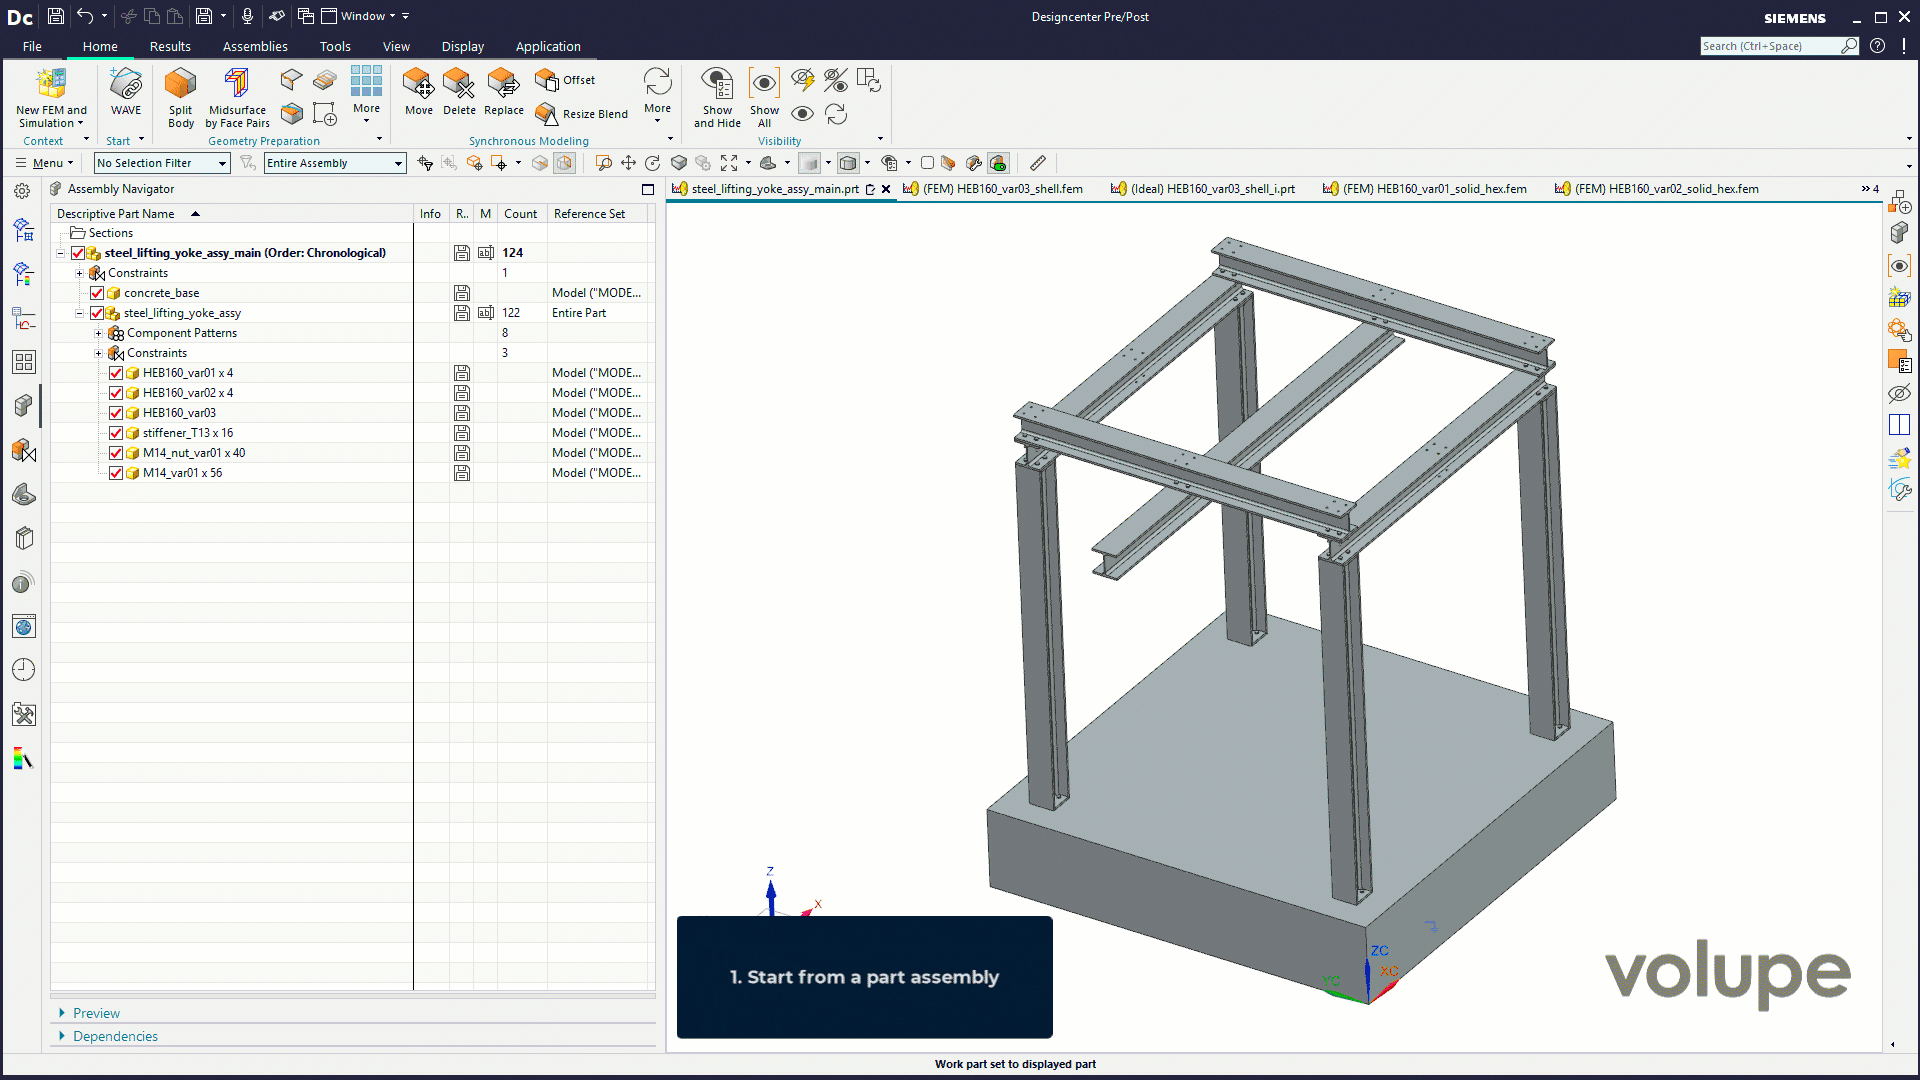Uncheck the concrete_base component checkbox
This screenshot has height=1080, width=1920.
[97, 293]
